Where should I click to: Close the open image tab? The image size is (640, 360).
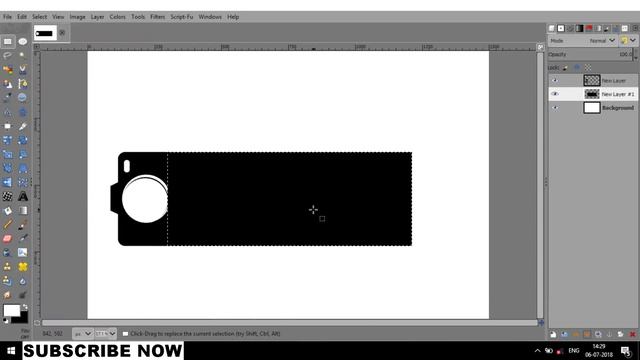click(x=62, y=33)
